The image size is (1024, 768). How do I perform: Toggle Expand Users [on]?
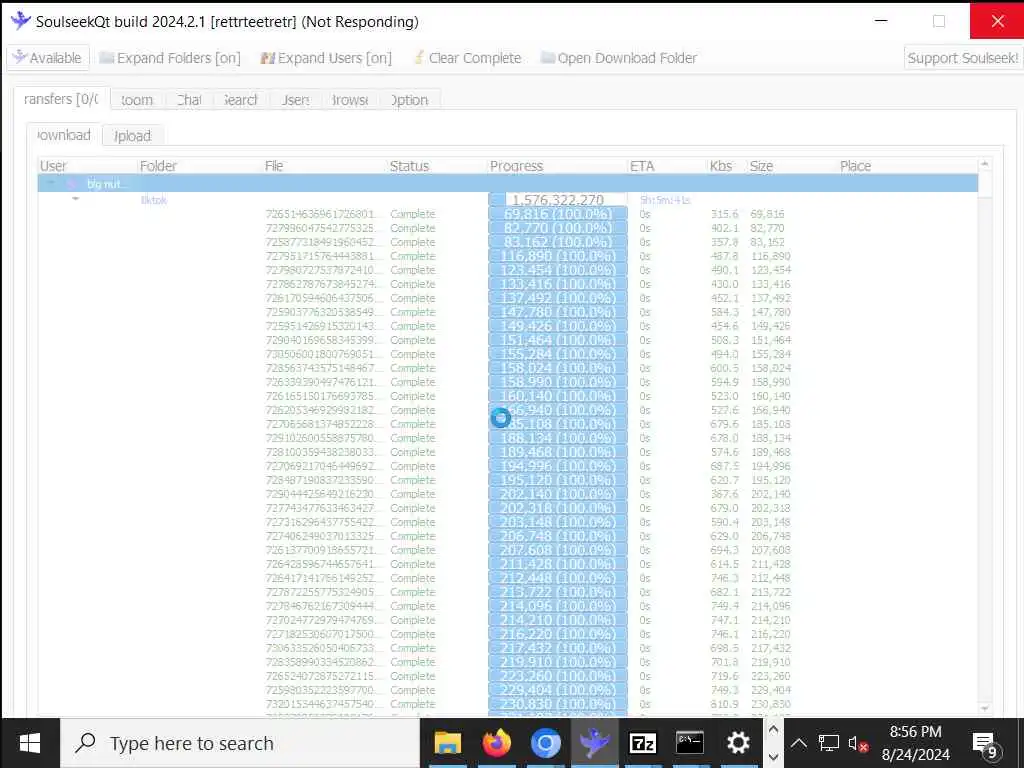click(x=326, y=58)
